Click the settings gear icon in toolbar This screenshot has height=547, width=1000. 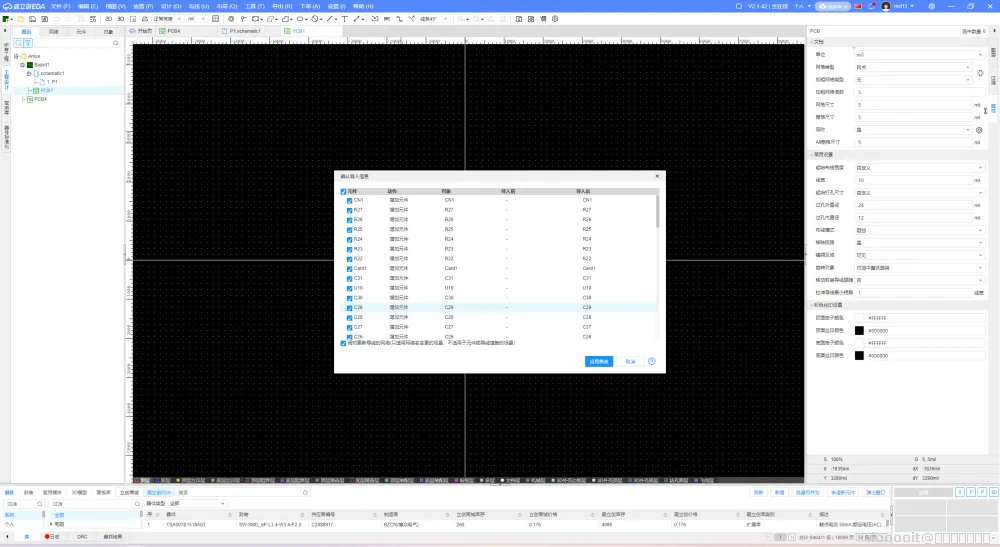point(555,19)
